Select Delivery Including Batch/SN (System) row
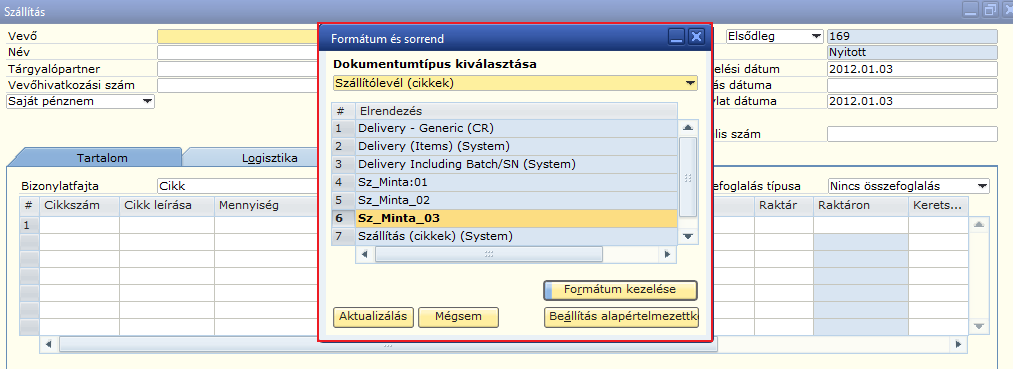1013x369 pixels. (x=516, y=164)
